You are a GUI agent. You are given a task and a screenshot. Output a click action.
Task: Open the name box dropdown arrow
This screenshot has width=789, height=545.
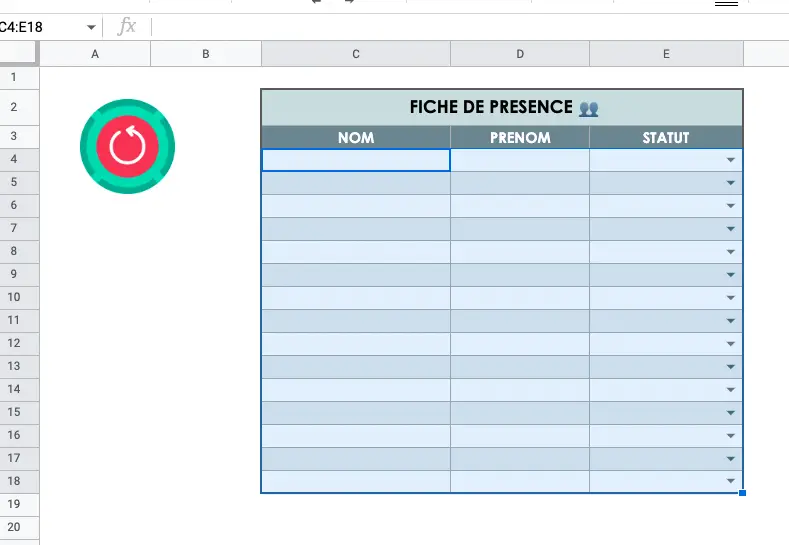pos(91,27)
